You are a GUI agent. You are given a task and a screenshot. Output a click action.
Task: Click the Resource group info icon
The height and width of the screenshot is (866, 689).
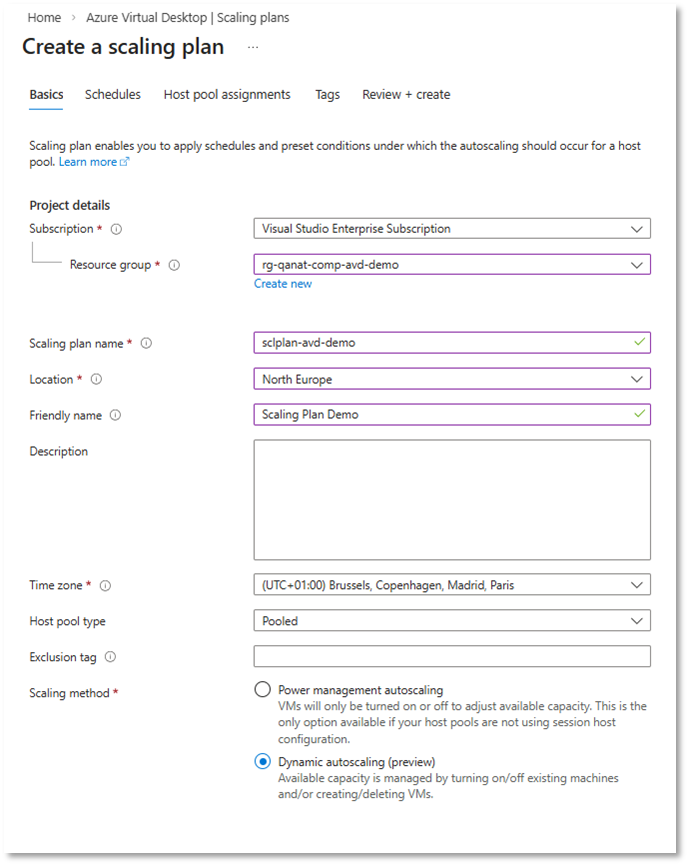coord(172,264)
